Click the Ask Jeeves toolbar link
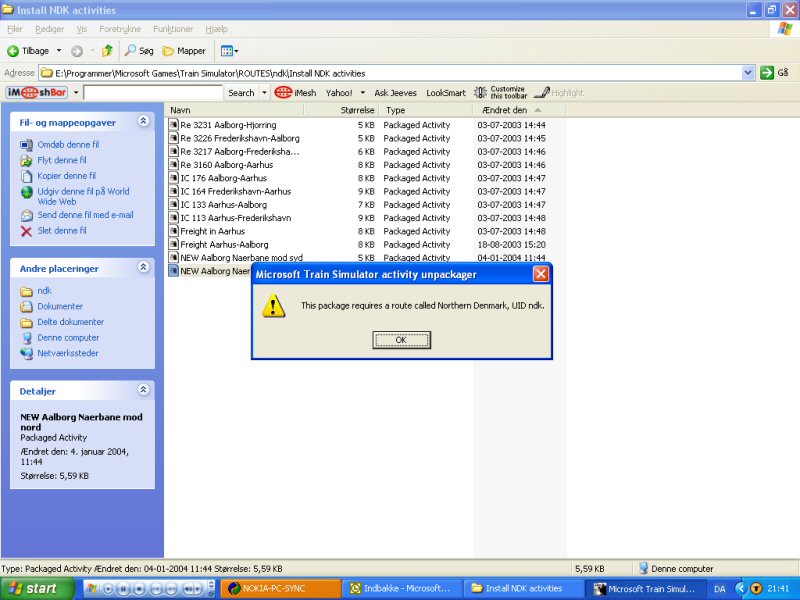 pos(395,92)
